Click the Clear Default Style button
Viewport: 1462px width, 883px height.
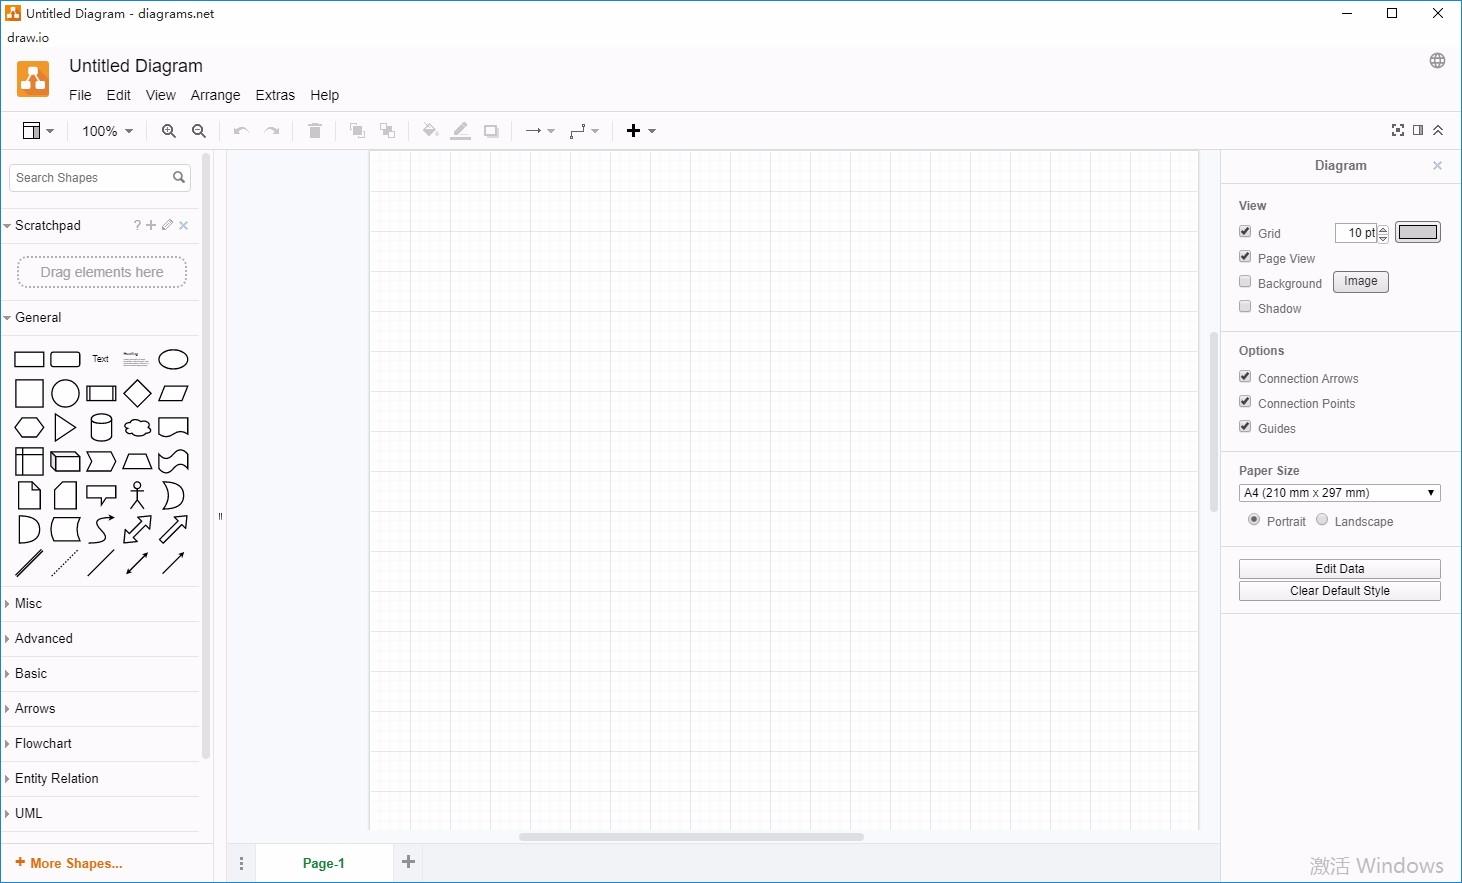click(1340, 591)
